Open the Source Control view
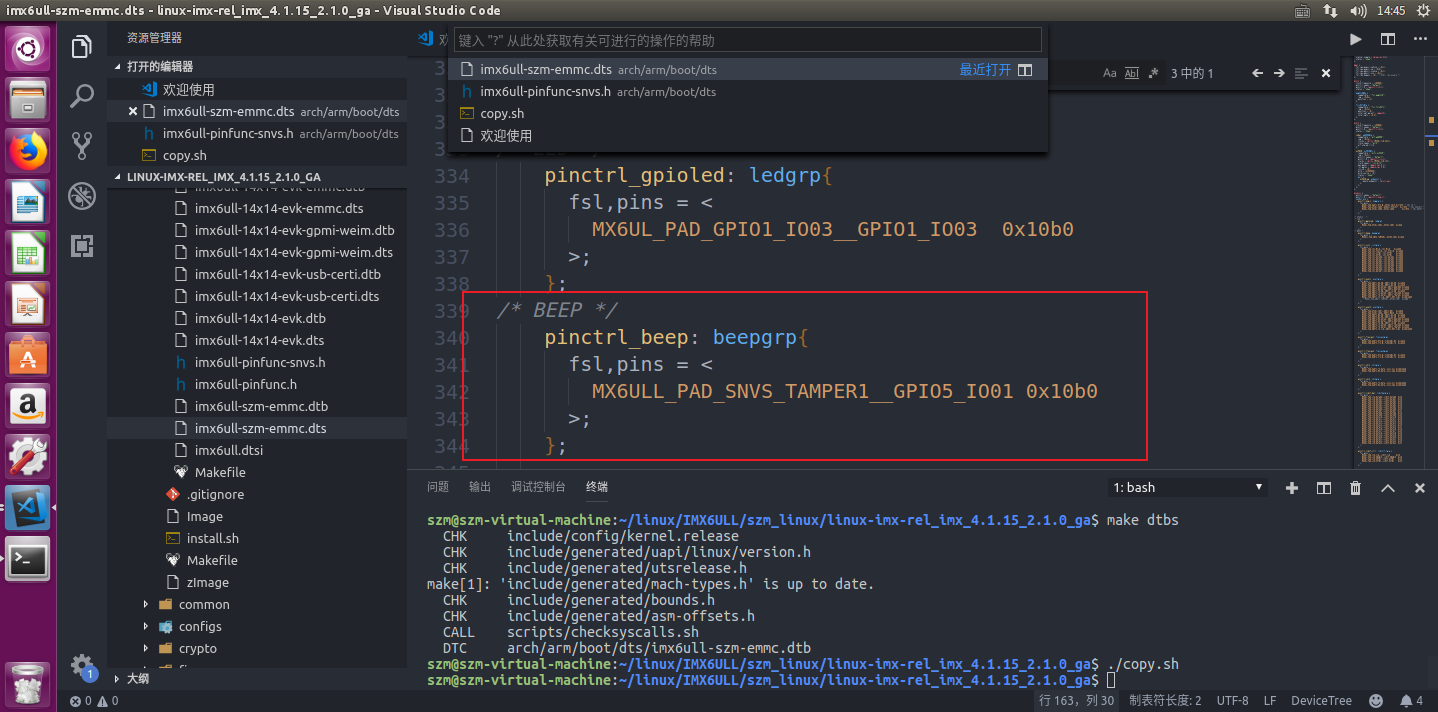 point(82,147)
